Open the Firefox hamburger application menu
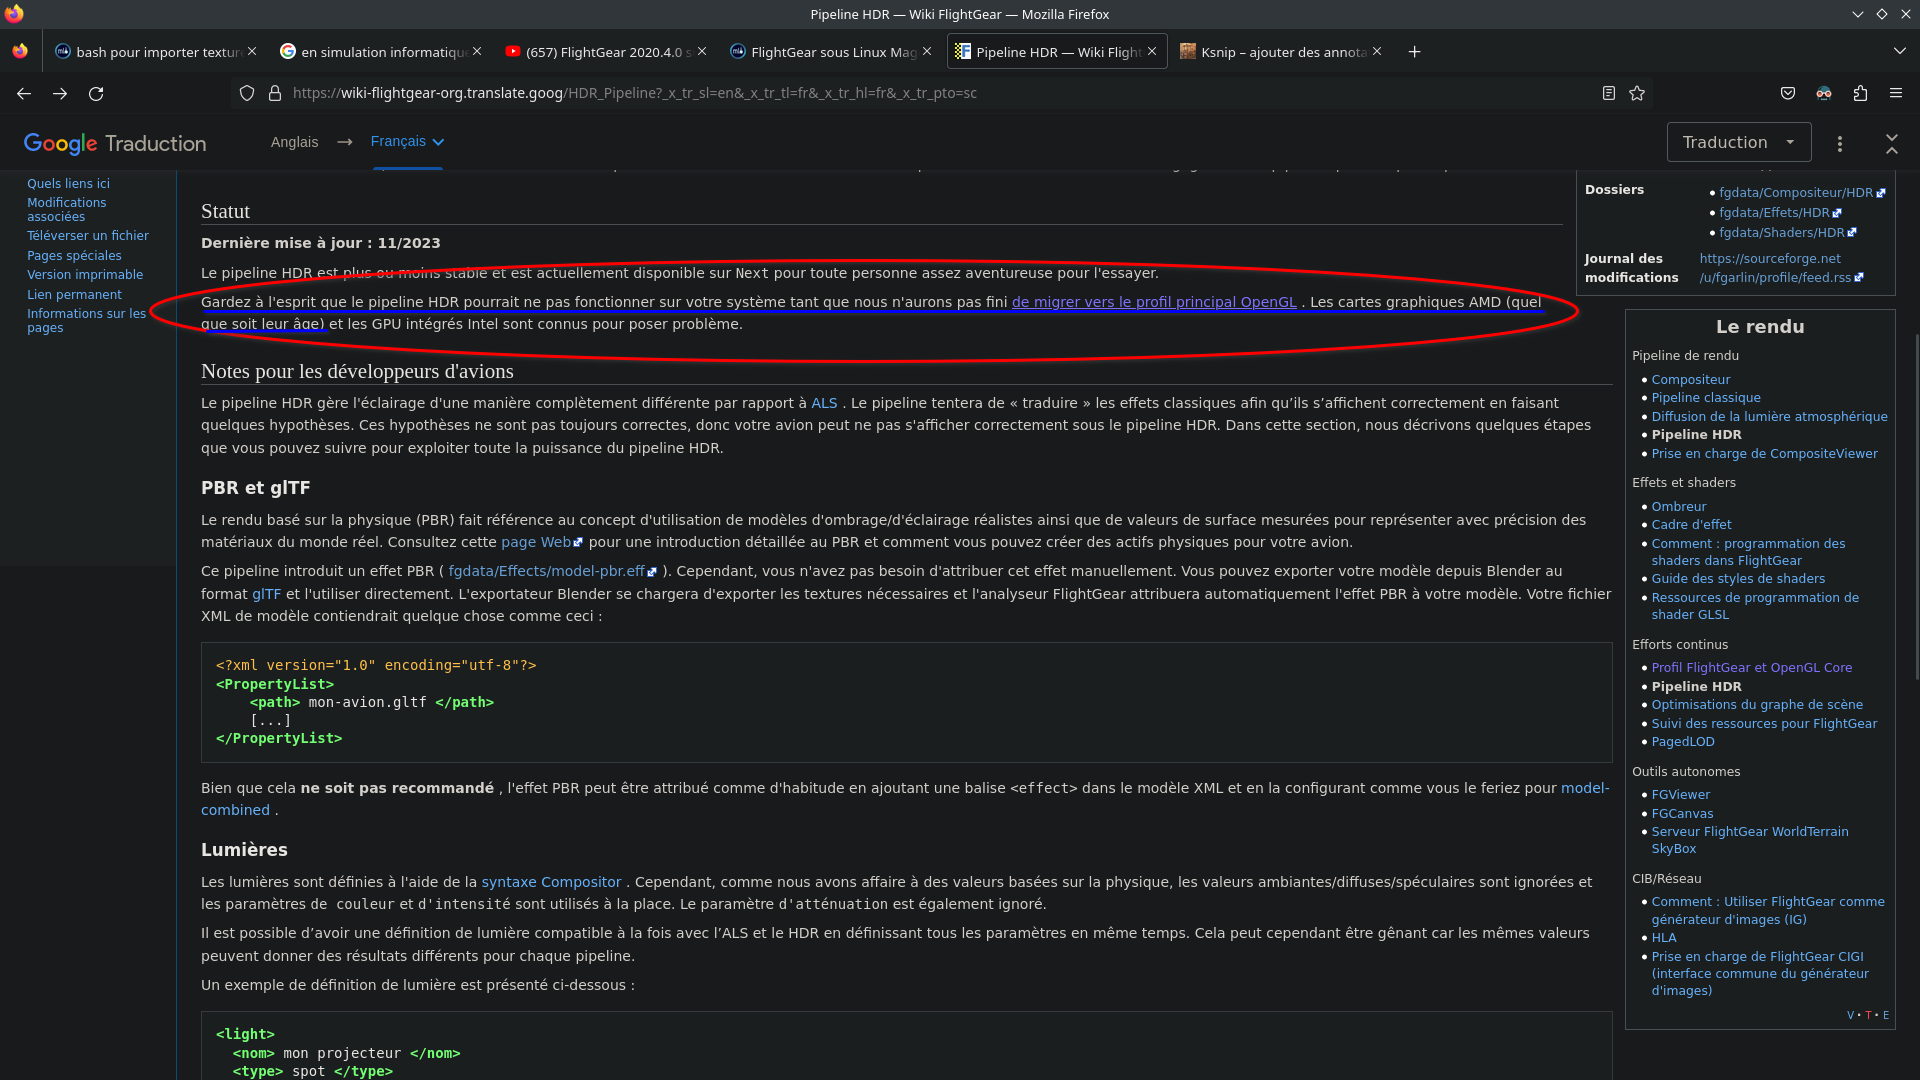This screenshot has height=1080, width=1920. tap(1896, 93)
